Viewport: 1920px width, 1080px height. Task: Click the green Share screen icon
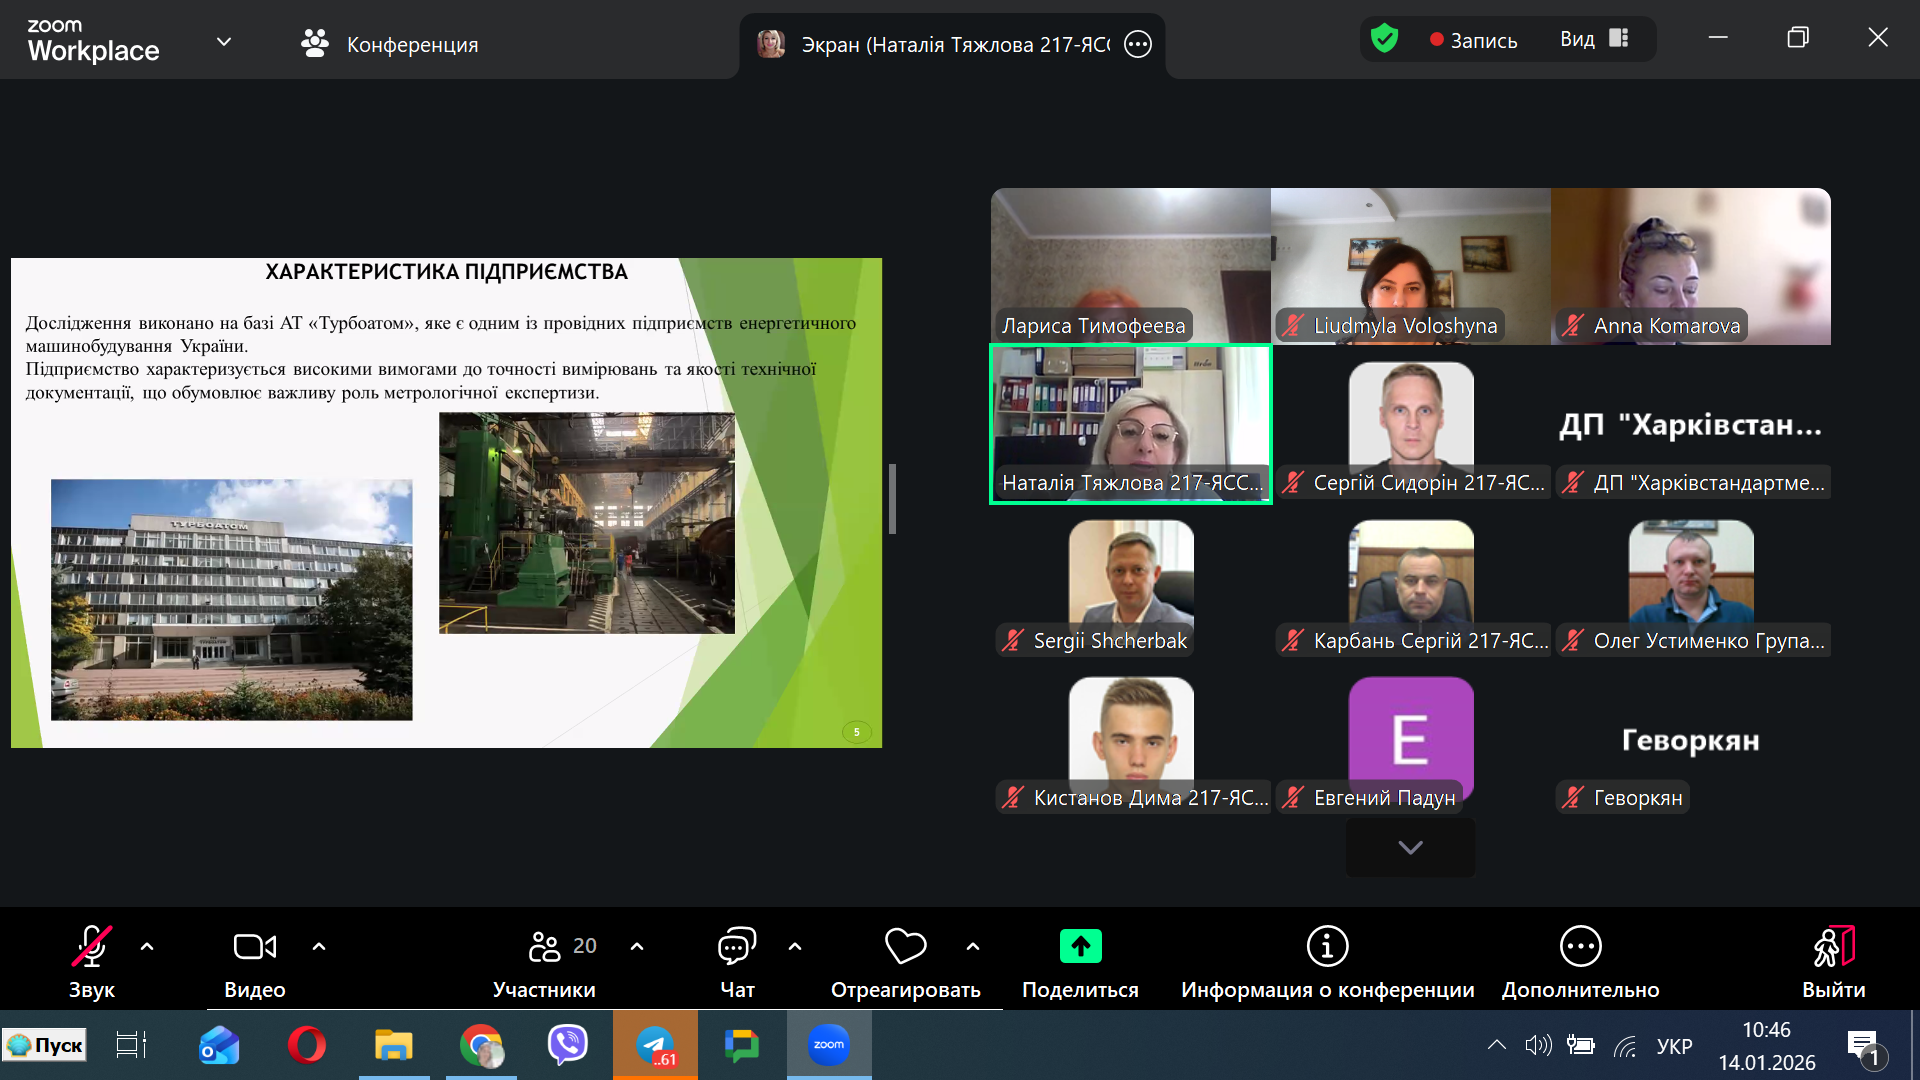pyautogui.click(x=1080, y=946)
